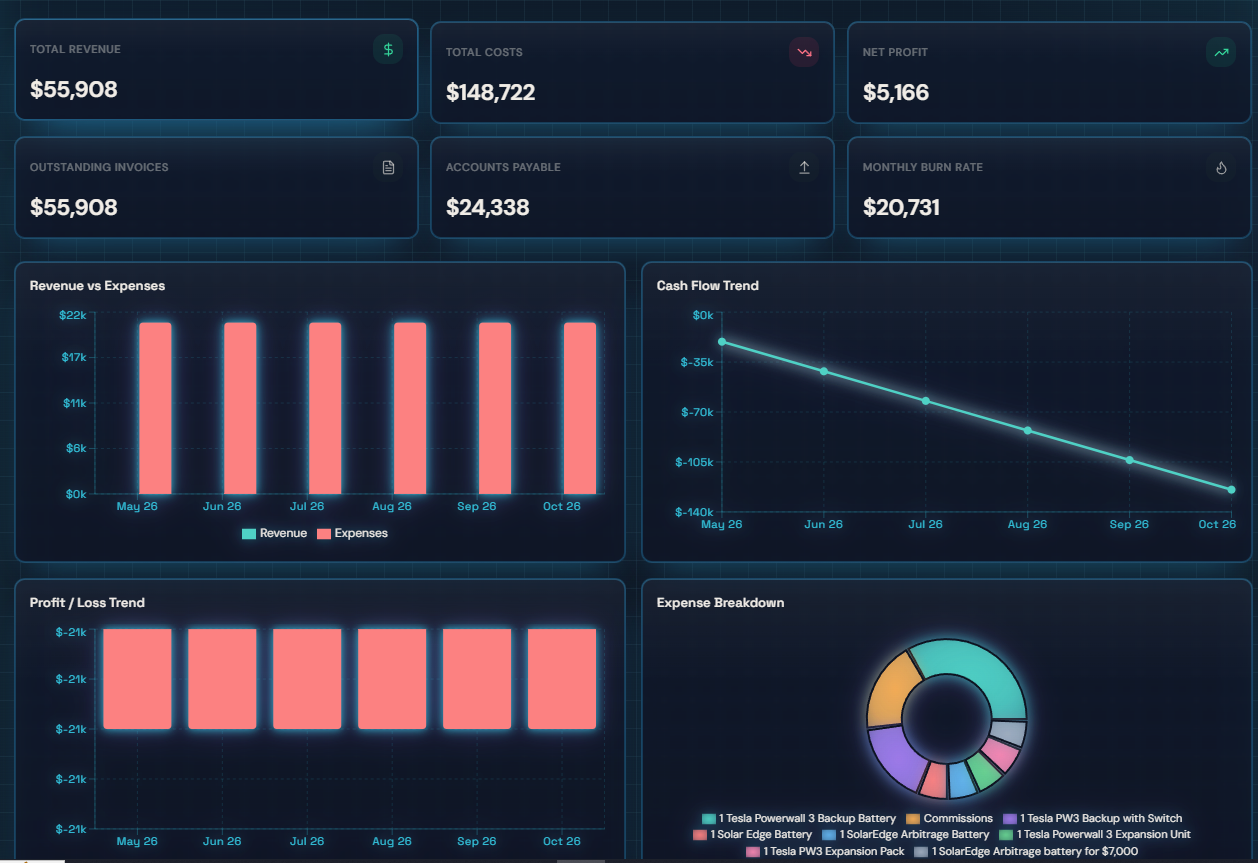Toggle SolarEdge Arbitrage battery for $7,000 legend
Screen dimensions: 1258x863
1025,851
